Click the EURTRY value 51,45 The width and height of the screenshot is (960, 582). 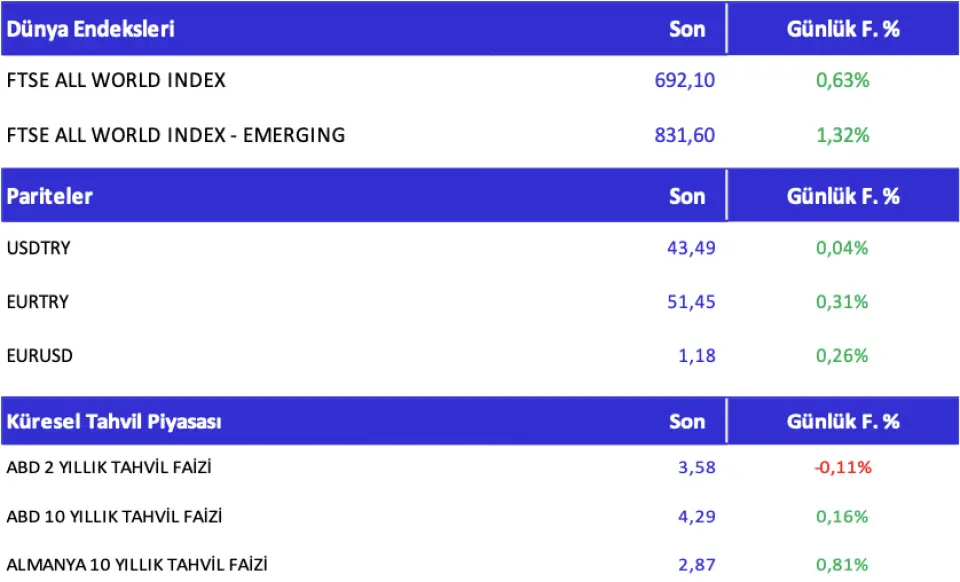tap(691, 301)
